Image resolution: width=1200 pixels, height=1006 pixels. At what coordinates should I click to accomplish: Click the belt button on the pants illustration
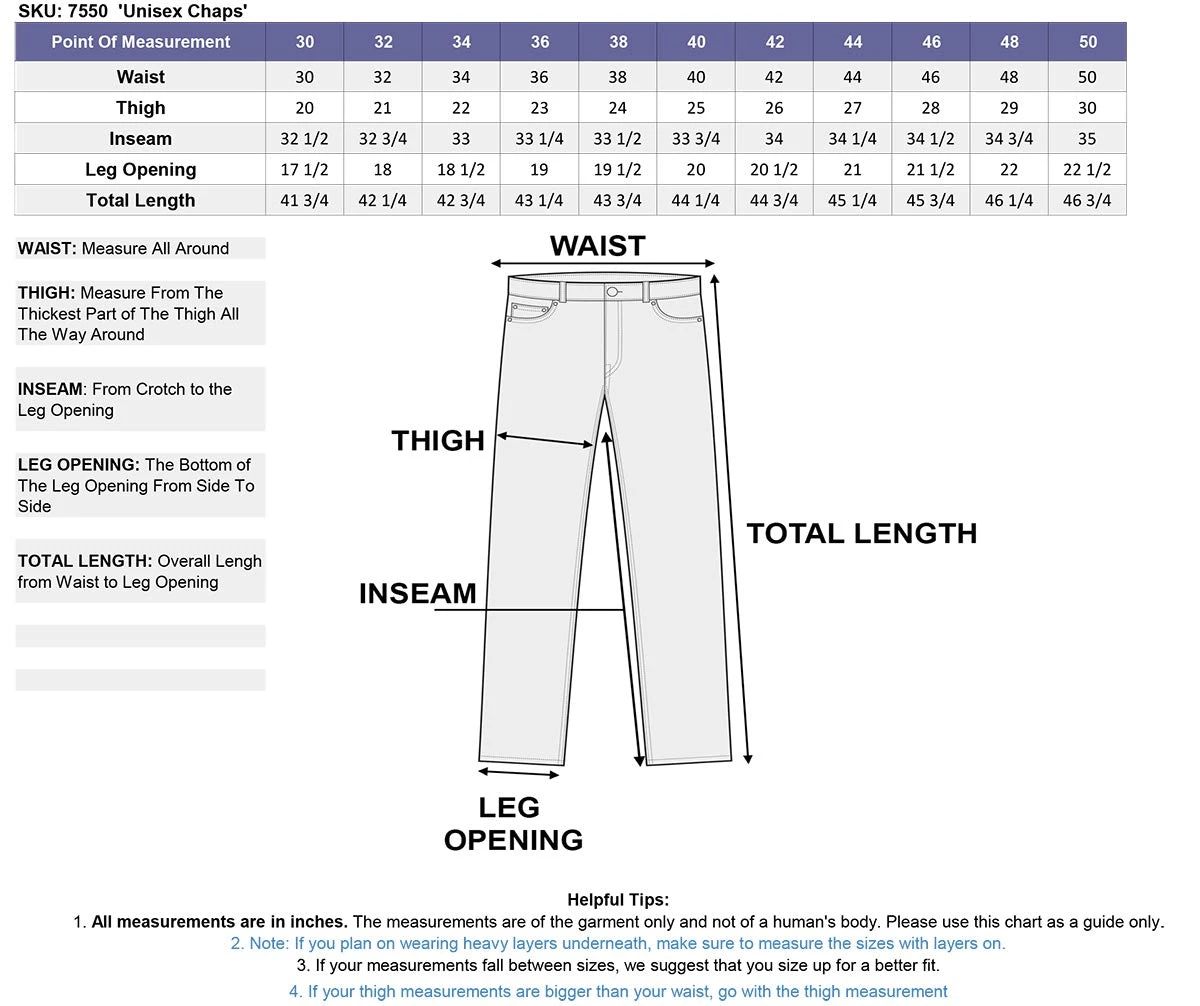(612, 292)
